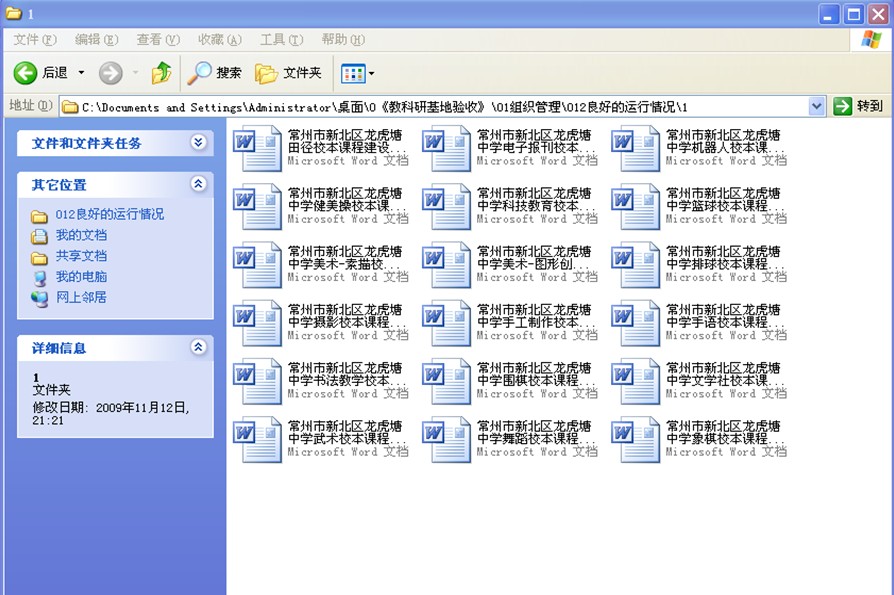Open the Views icon button
This screenshot has height=595, width=894.
click(x=353, y=74)
